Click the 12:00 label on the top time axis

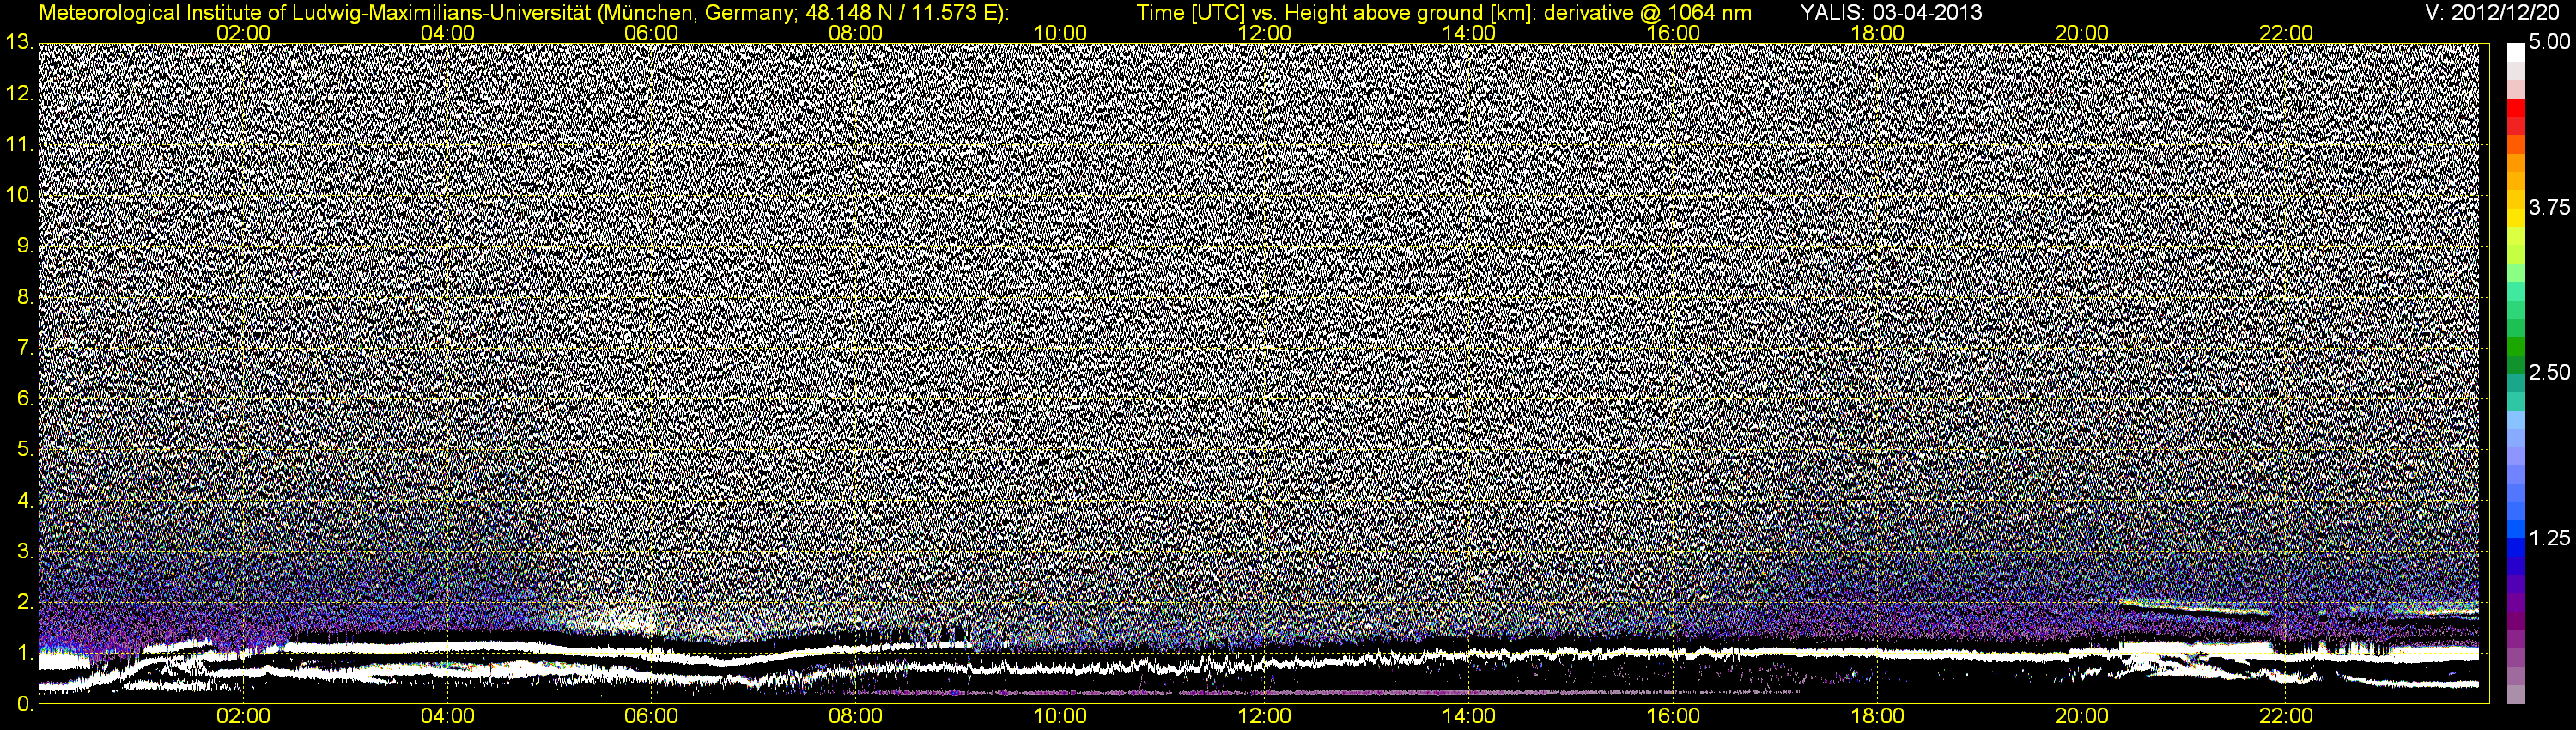1264,33
